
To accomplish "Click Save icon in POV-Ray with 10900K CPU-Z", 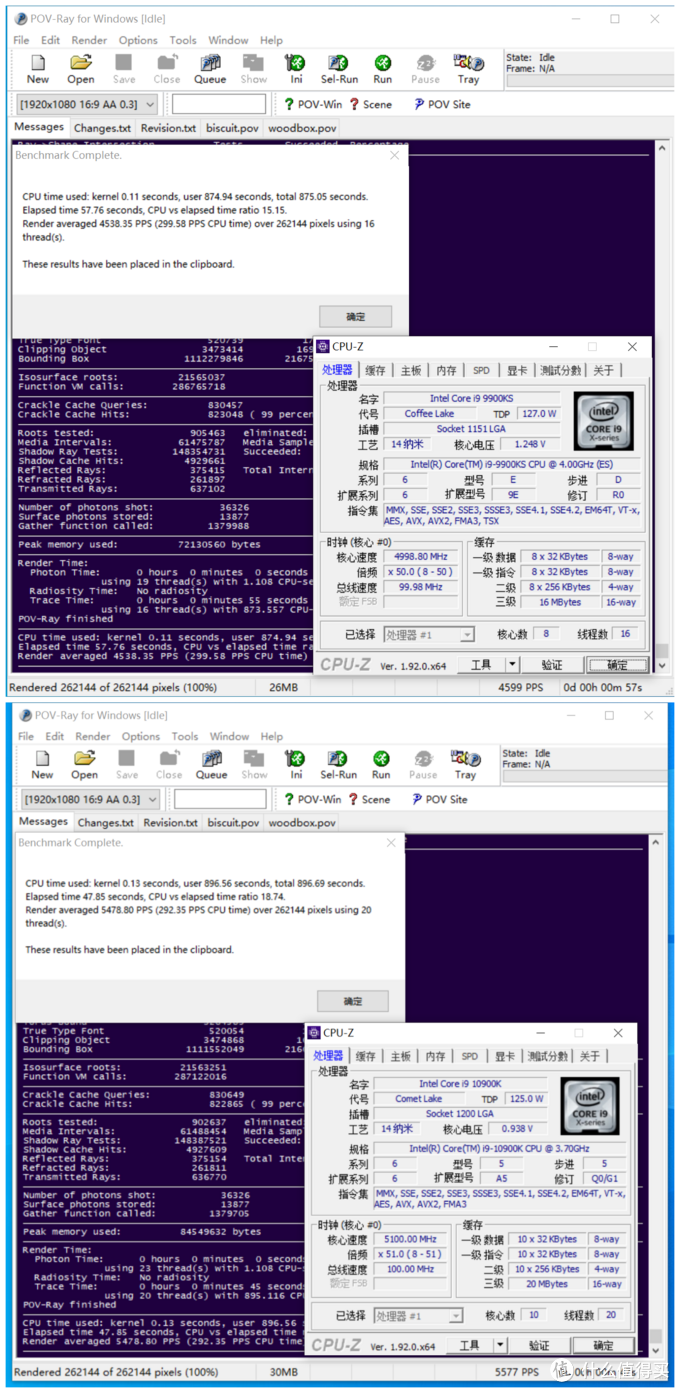I will tap(126, 765).
